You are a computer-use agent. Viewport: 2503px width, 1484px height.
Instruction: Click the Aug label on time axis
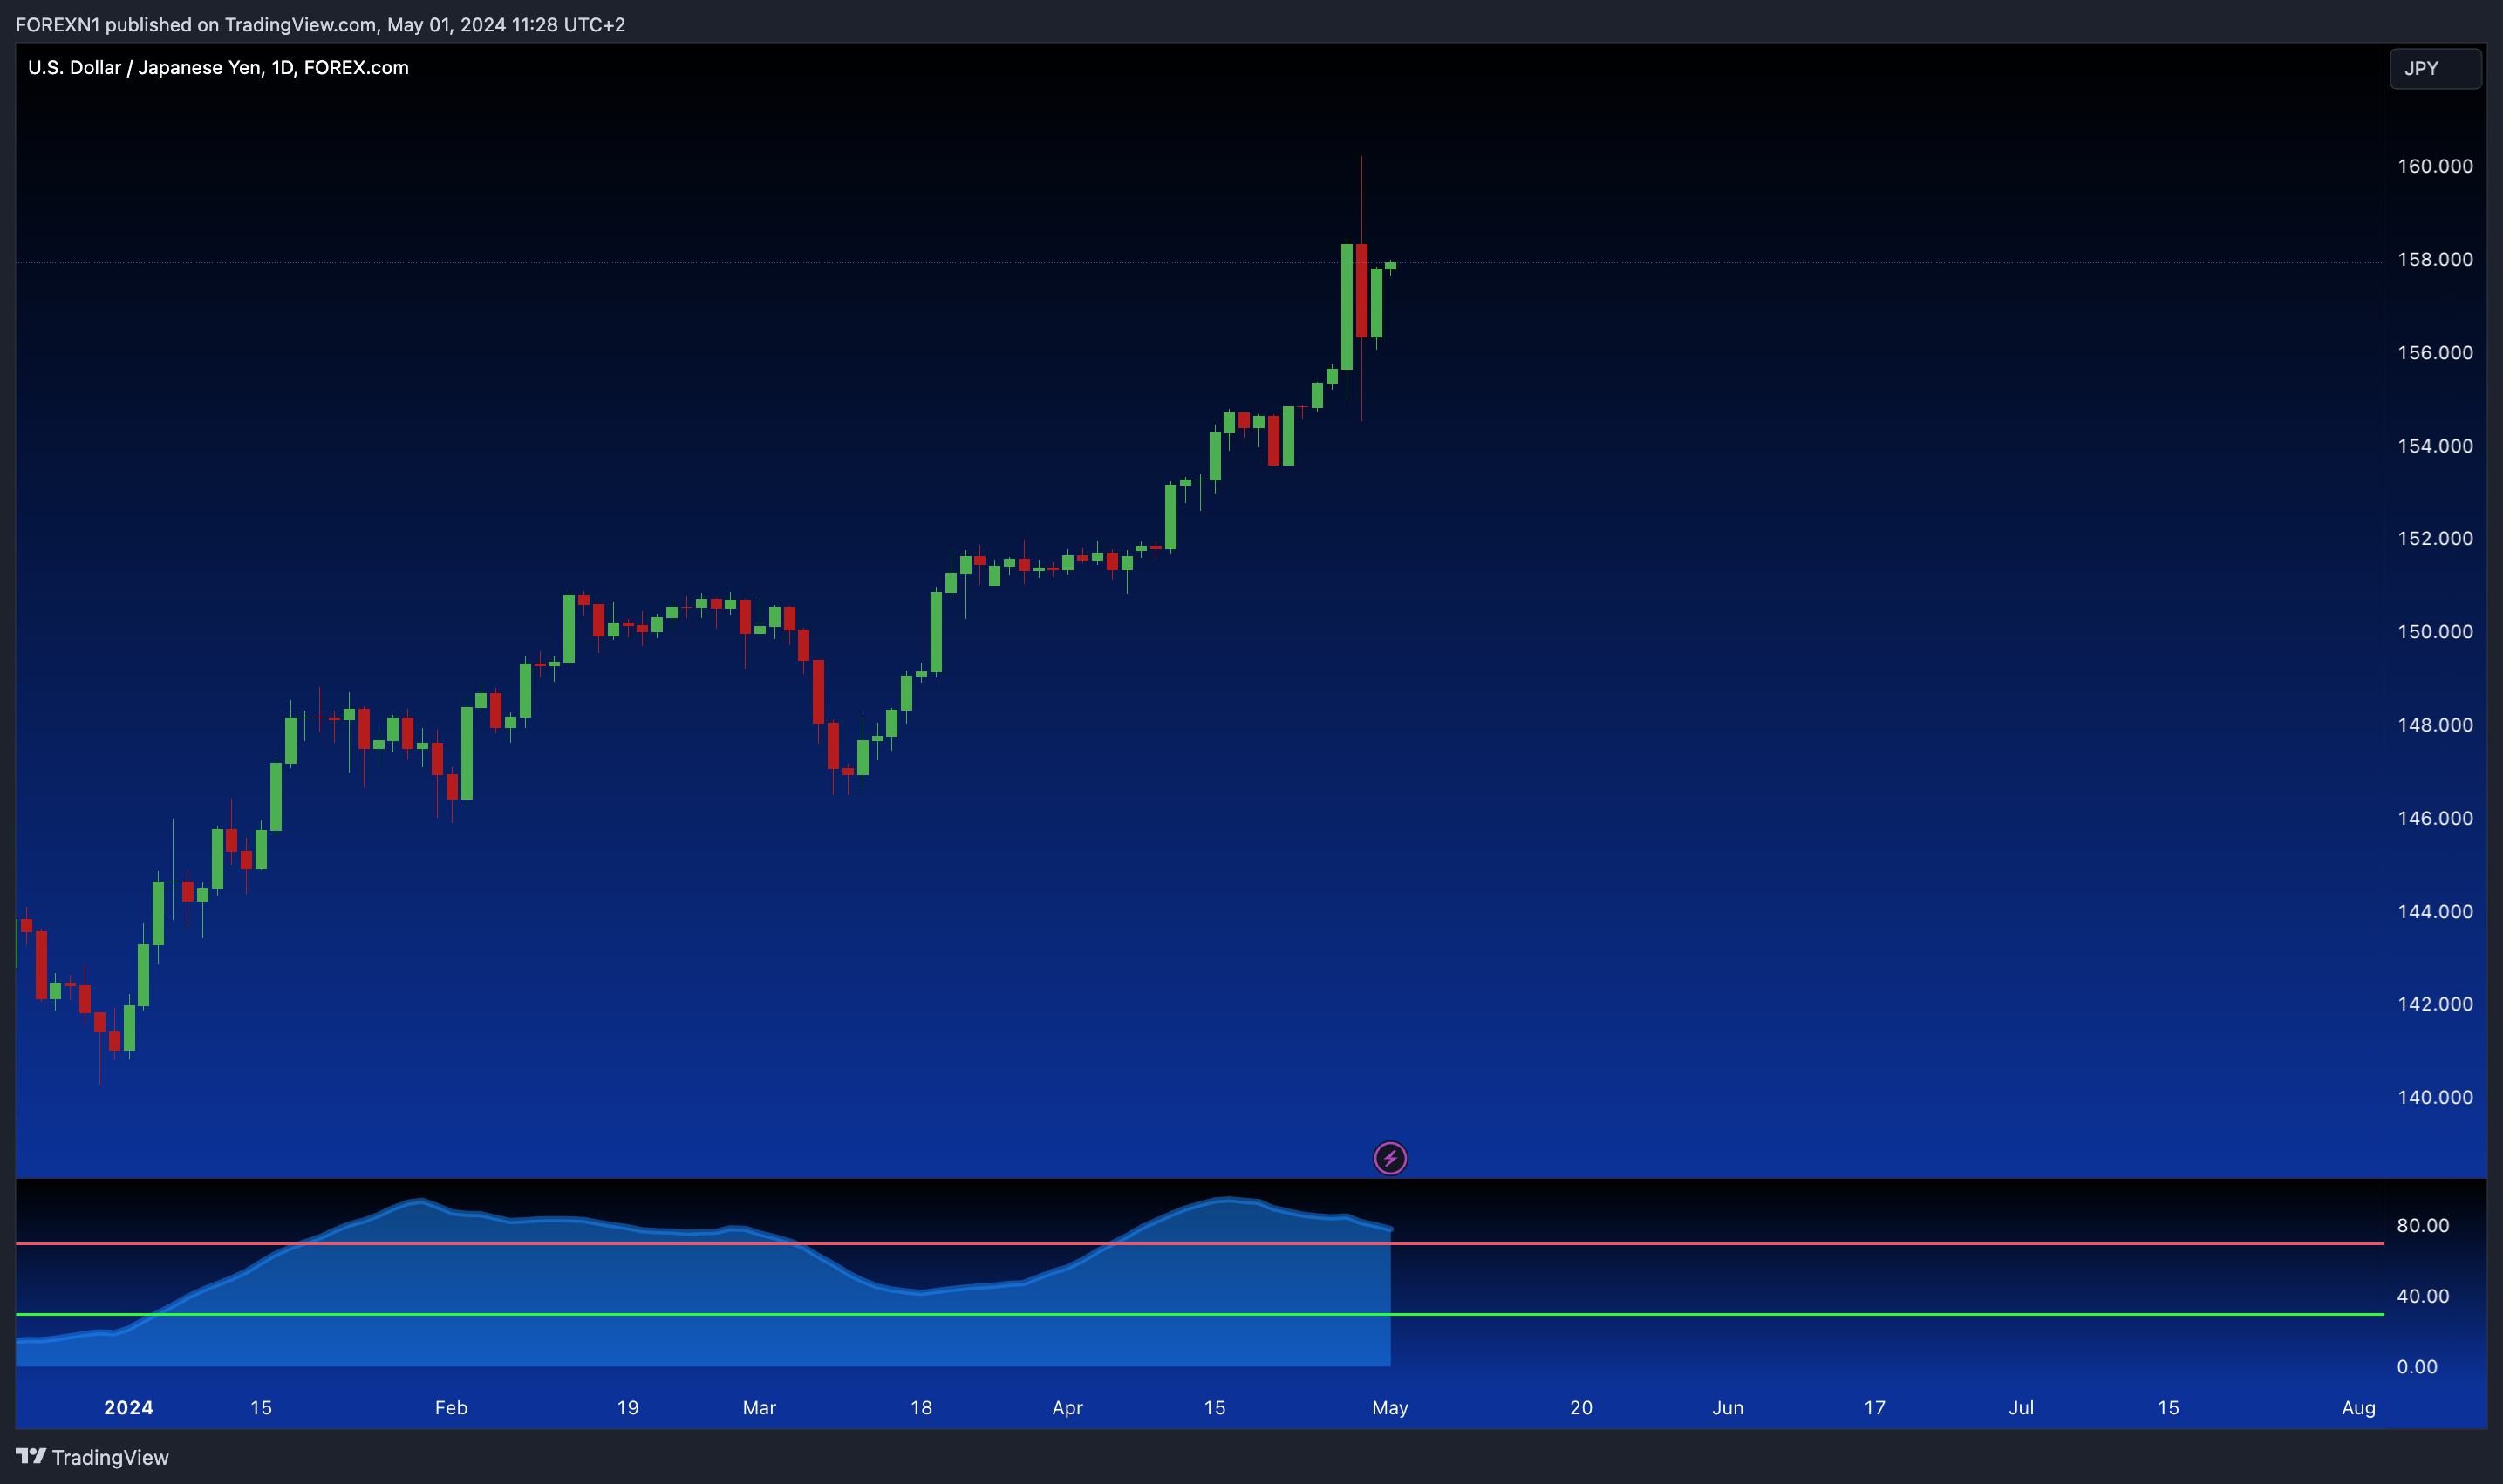[2358, 1407]
